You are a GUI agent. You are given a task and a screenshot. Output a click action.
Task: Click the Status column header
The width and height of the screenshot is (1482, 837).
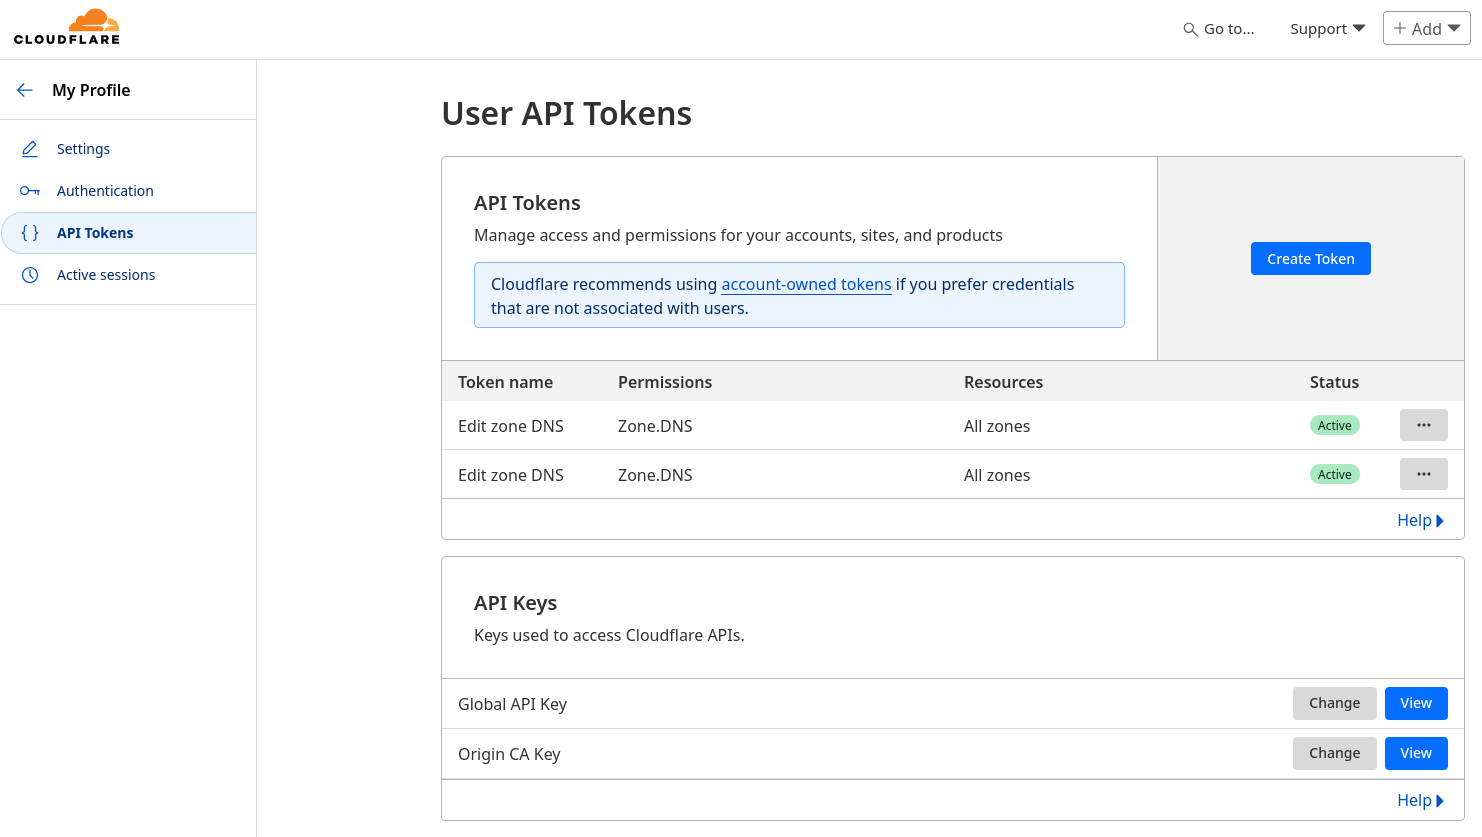1334,382
